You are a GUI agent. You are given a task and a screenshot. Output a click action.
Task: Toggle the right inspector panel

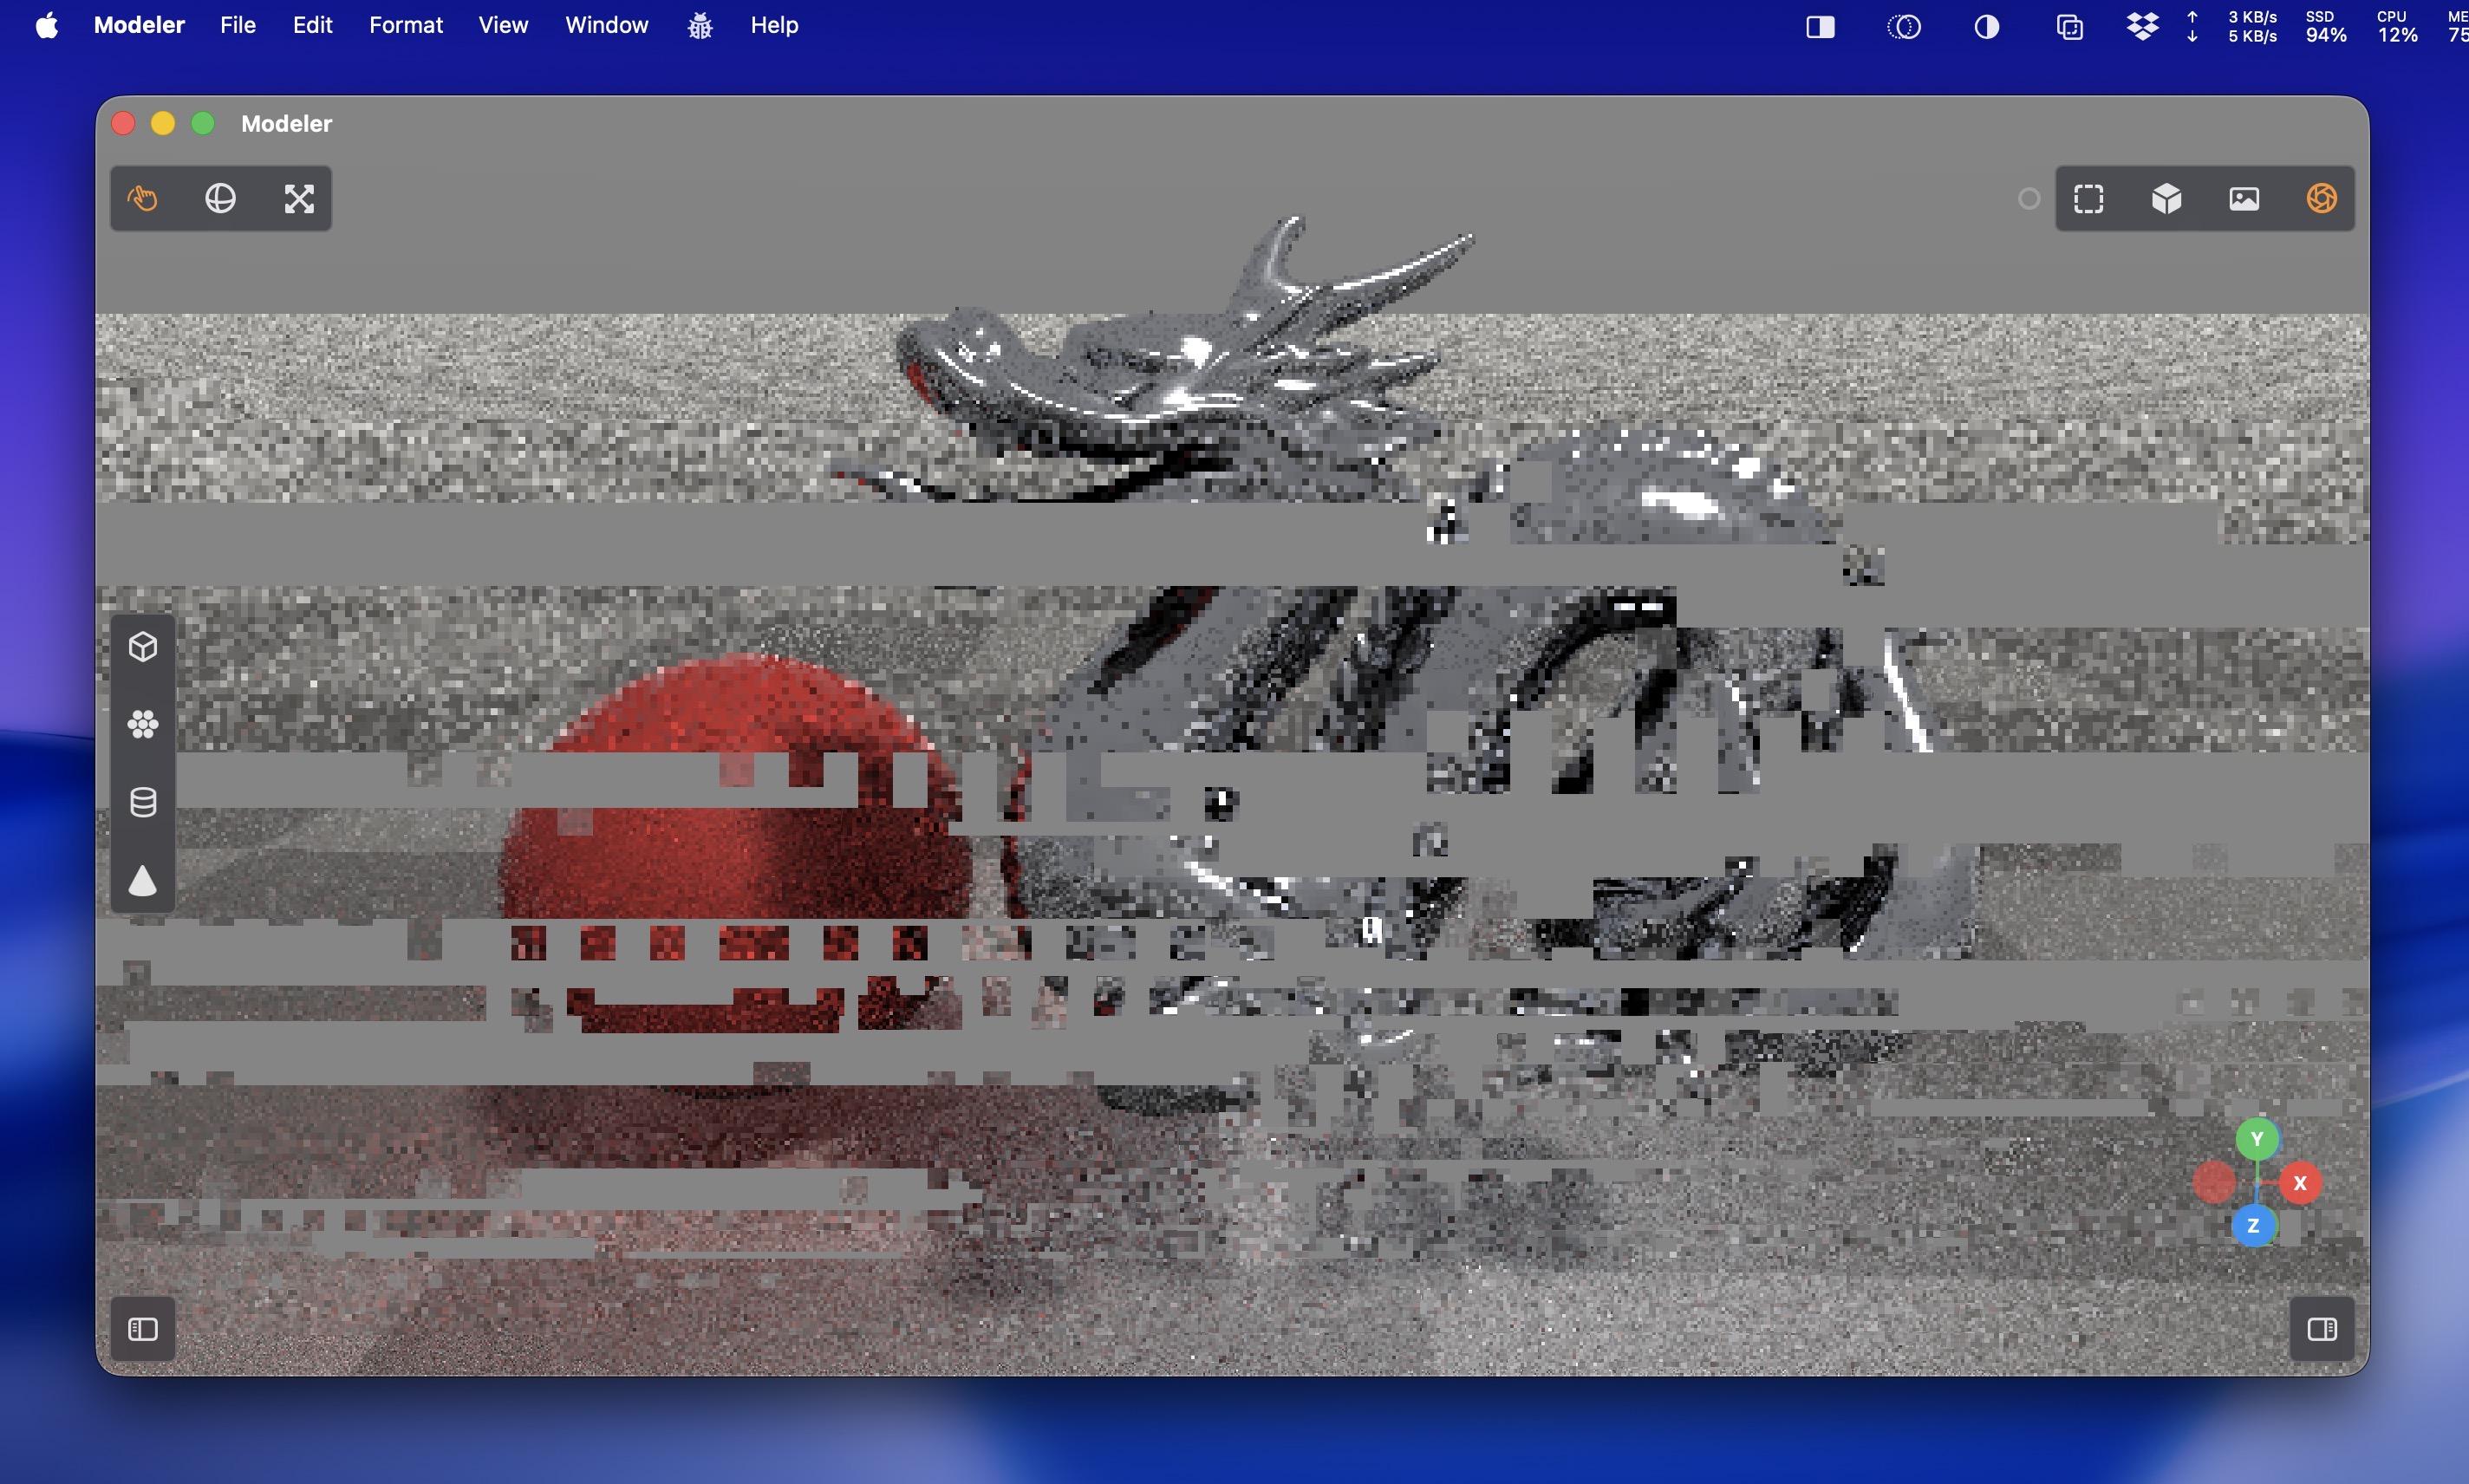[x=2322, y=1329]
